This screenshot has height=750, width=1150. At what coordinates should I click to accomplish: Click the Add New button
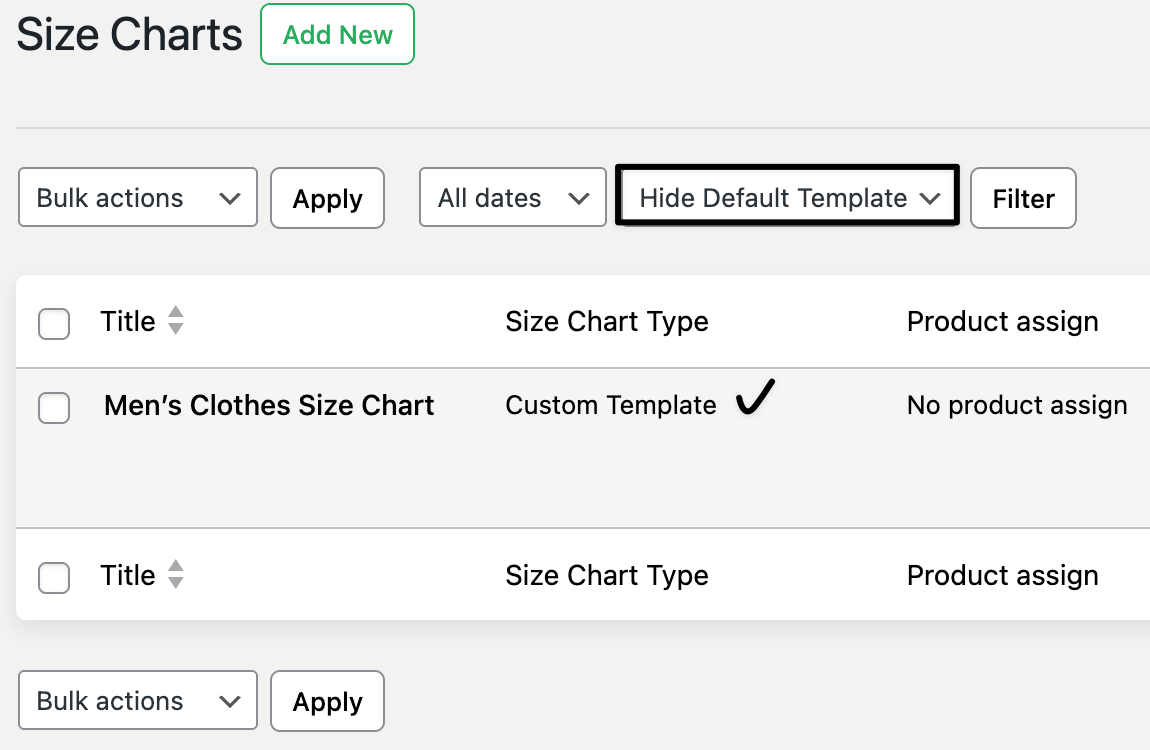point(337,34)
